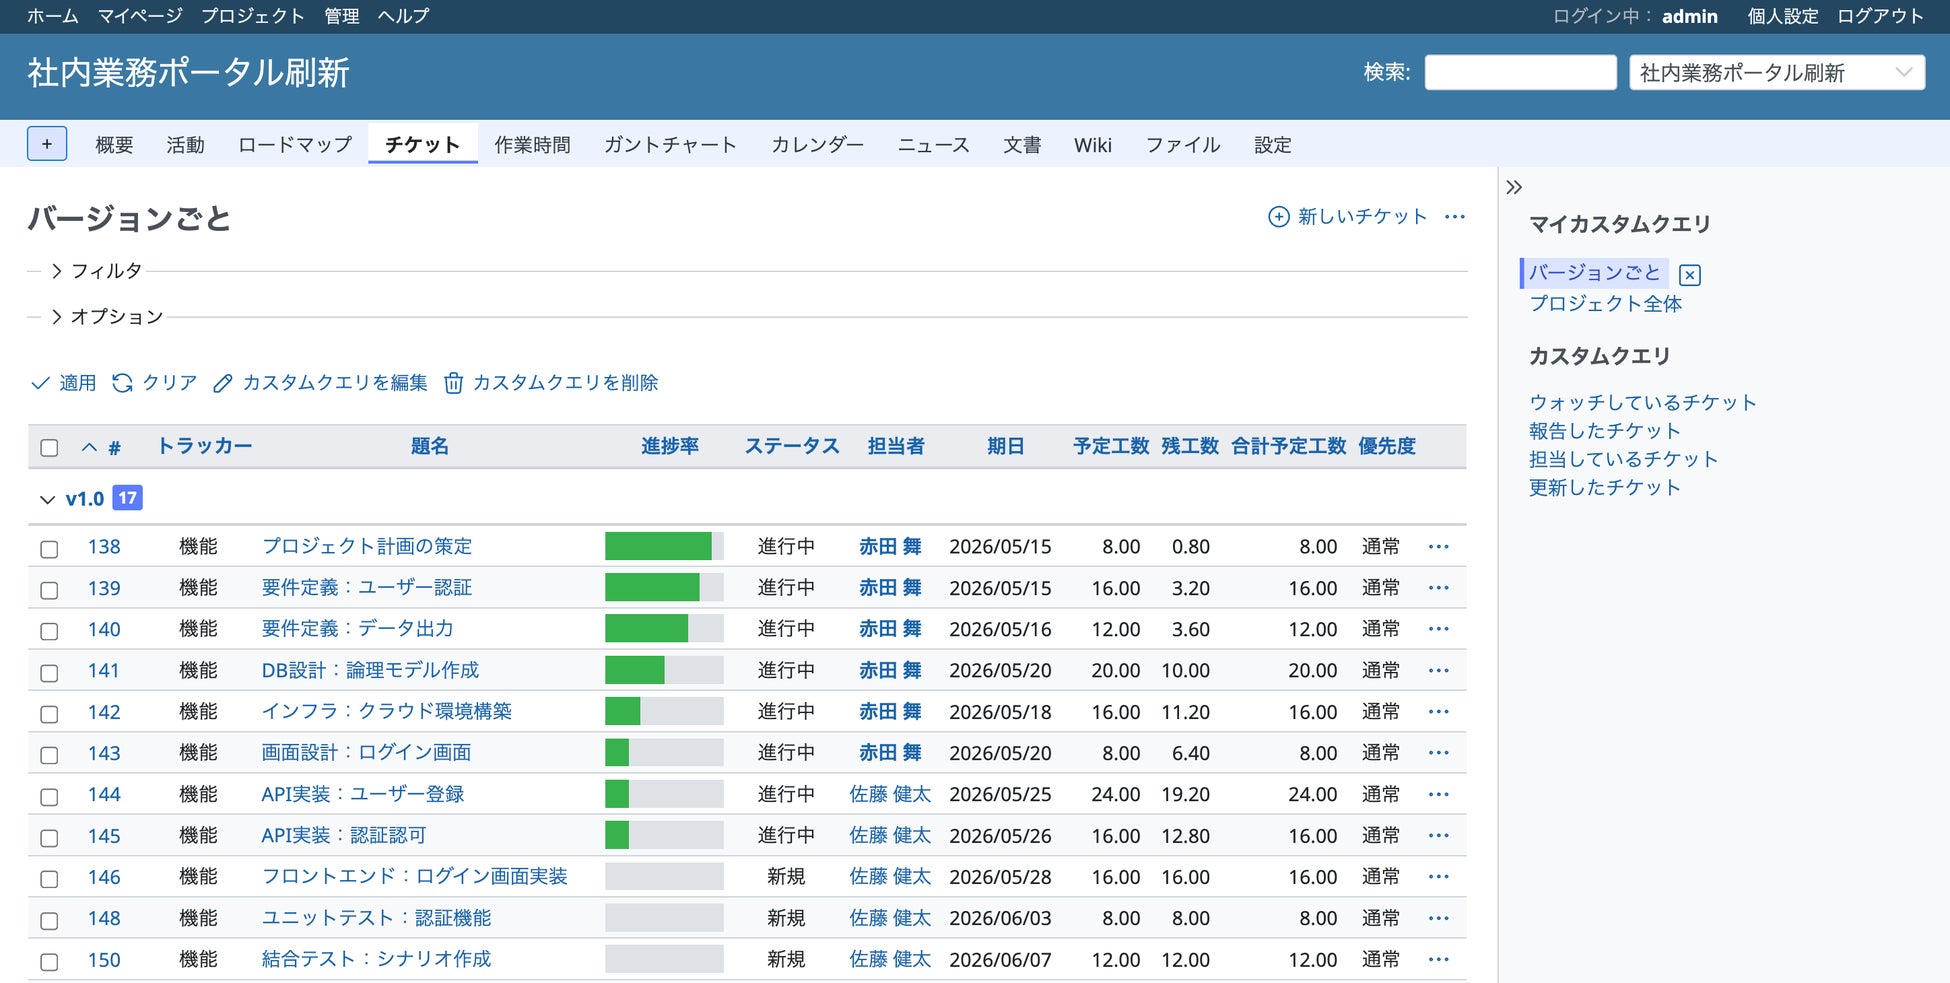Expand the オプション section
The height and width of the screenshot is (983, 1950).
(x=106, y=317)
